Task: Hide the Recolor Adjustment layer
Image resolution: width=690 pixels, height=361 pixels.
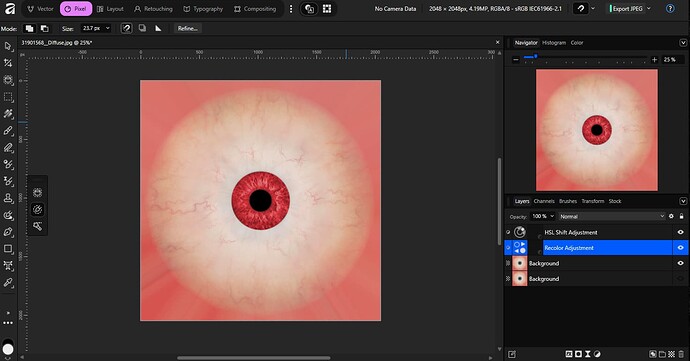Action: pos(680,248)
